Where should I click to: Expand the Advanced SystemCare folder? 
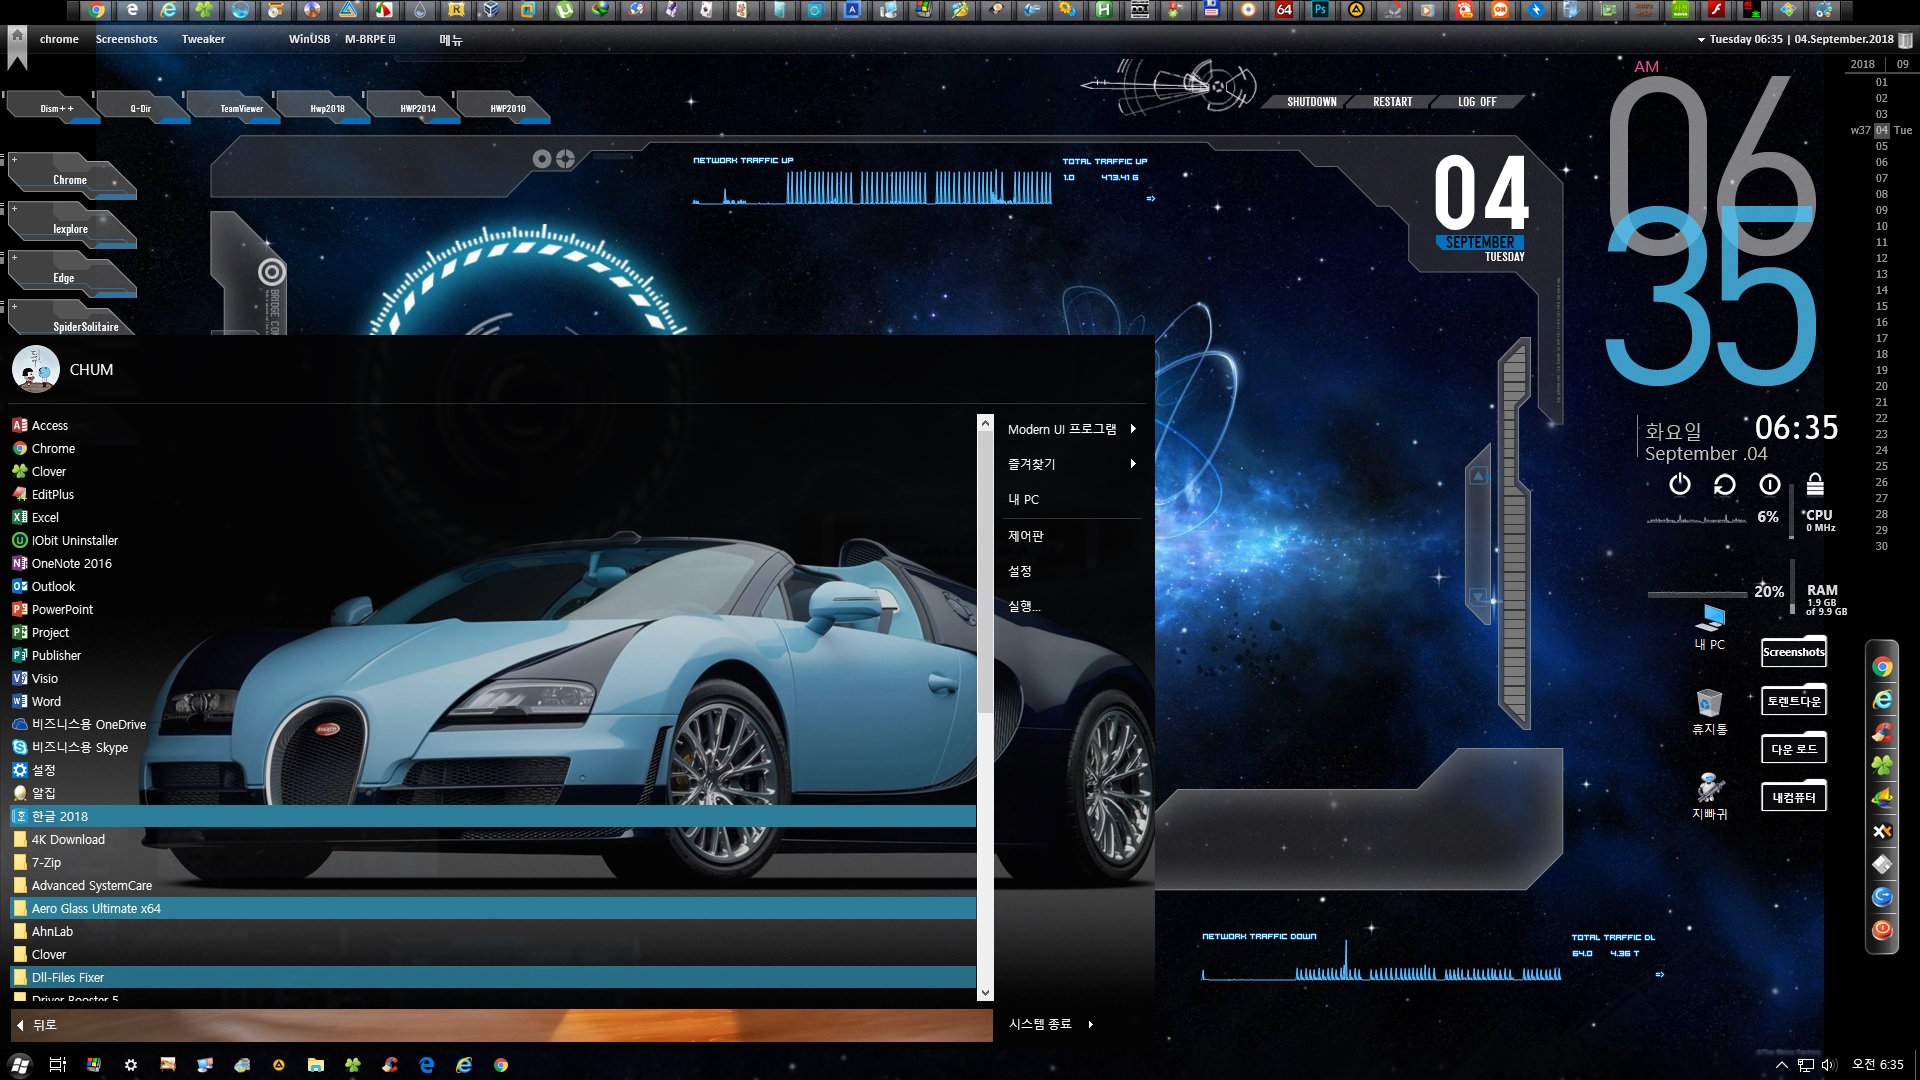[492, 886]
